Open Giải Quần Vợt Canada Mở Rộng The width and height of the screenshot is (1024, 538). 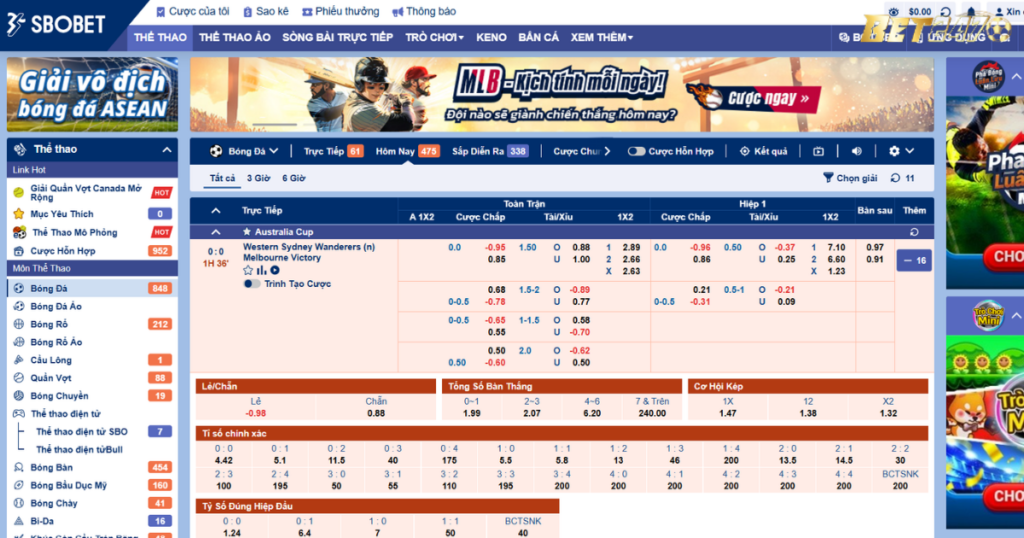pos(92,193)
